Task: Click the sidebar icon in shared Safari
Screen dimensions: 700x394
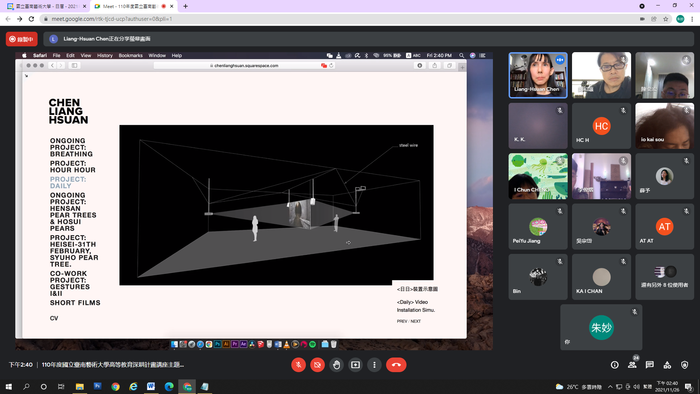Action: 75,66
